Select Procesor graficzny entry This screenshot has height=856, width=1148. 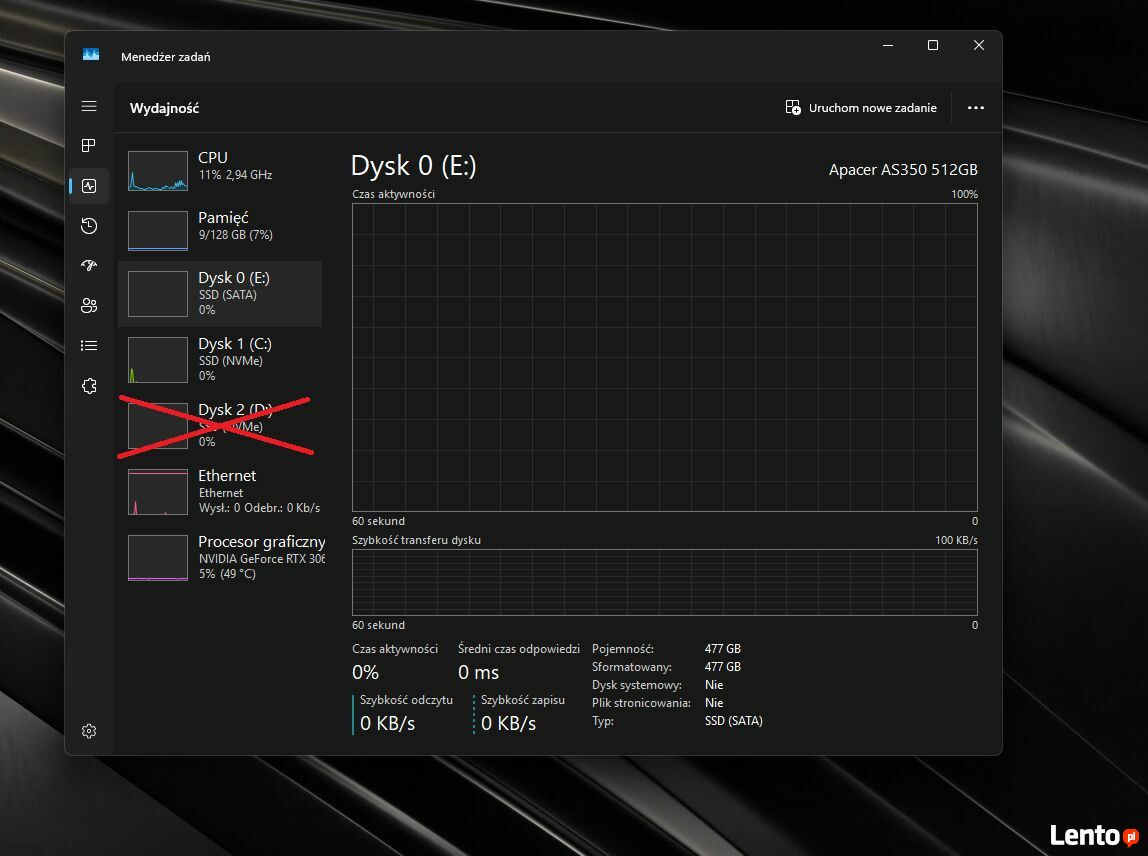pos(220,557)
